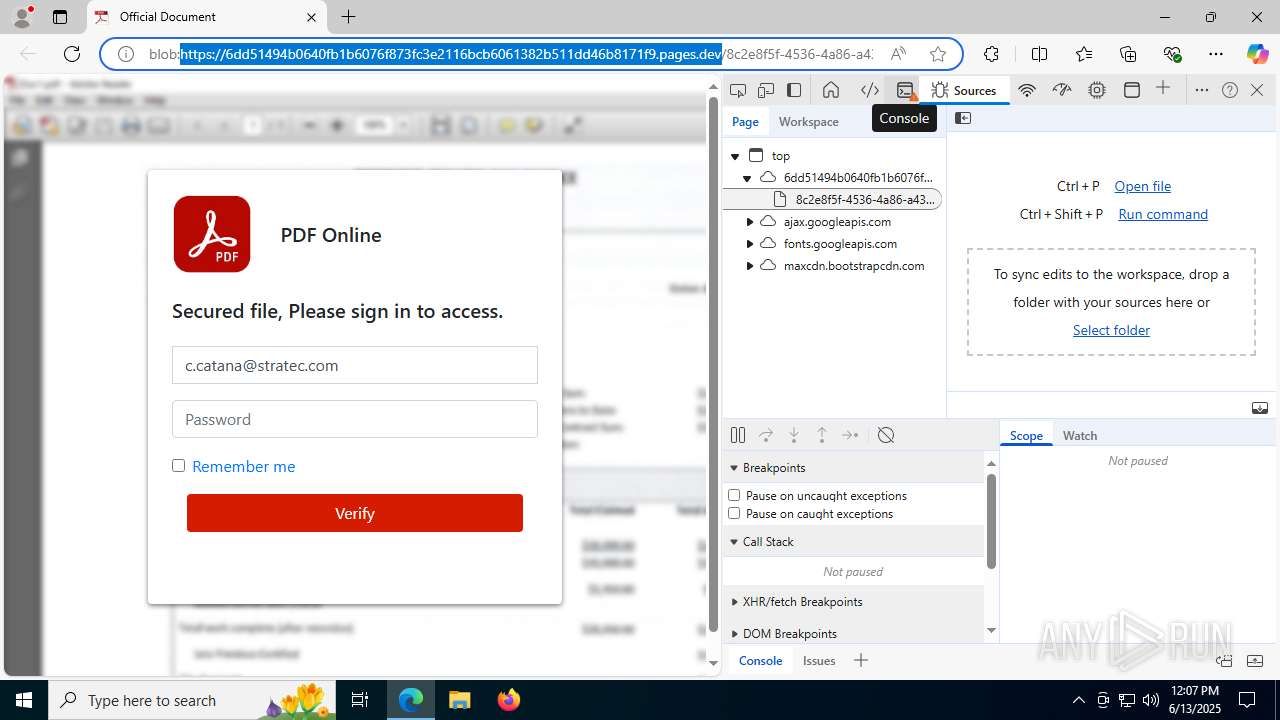The width and height of the screenshot is (1280, 720).
Task: Click the Step out of function button
Action: click(822, 435)
